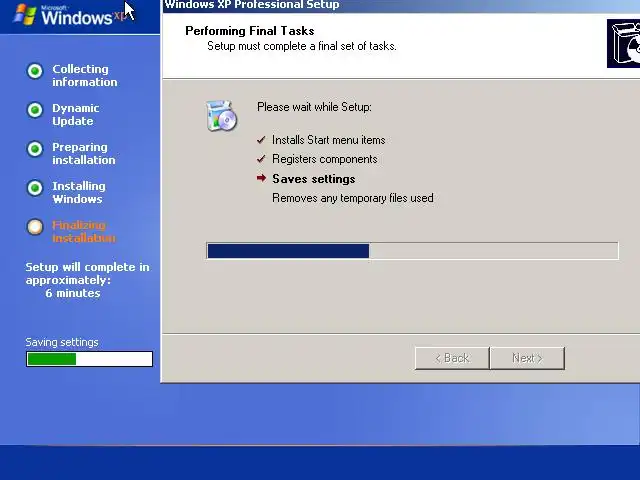640x480 pixels.
Task: Click the red arrow beside Saves settings
Action: (x=261, y=178)
